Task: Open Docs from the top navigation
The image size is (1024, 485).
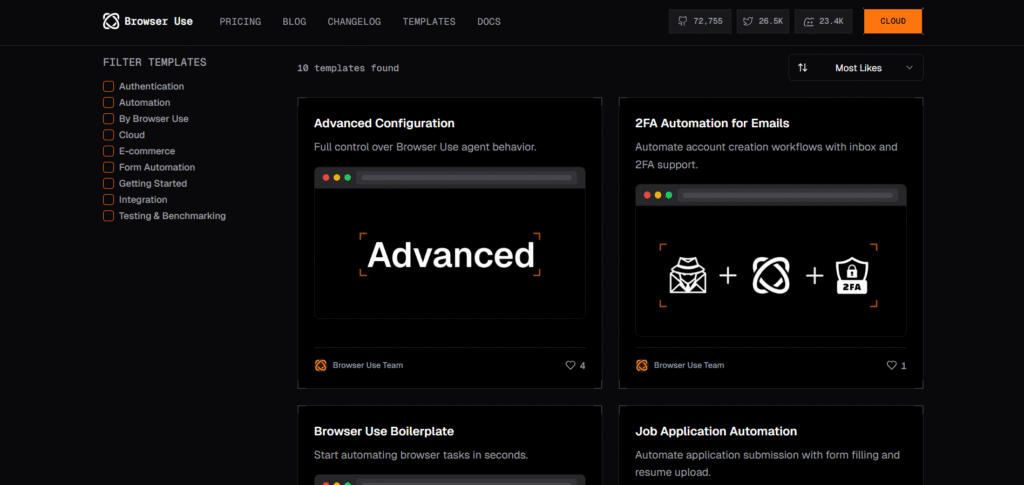Action: (489, 21)
